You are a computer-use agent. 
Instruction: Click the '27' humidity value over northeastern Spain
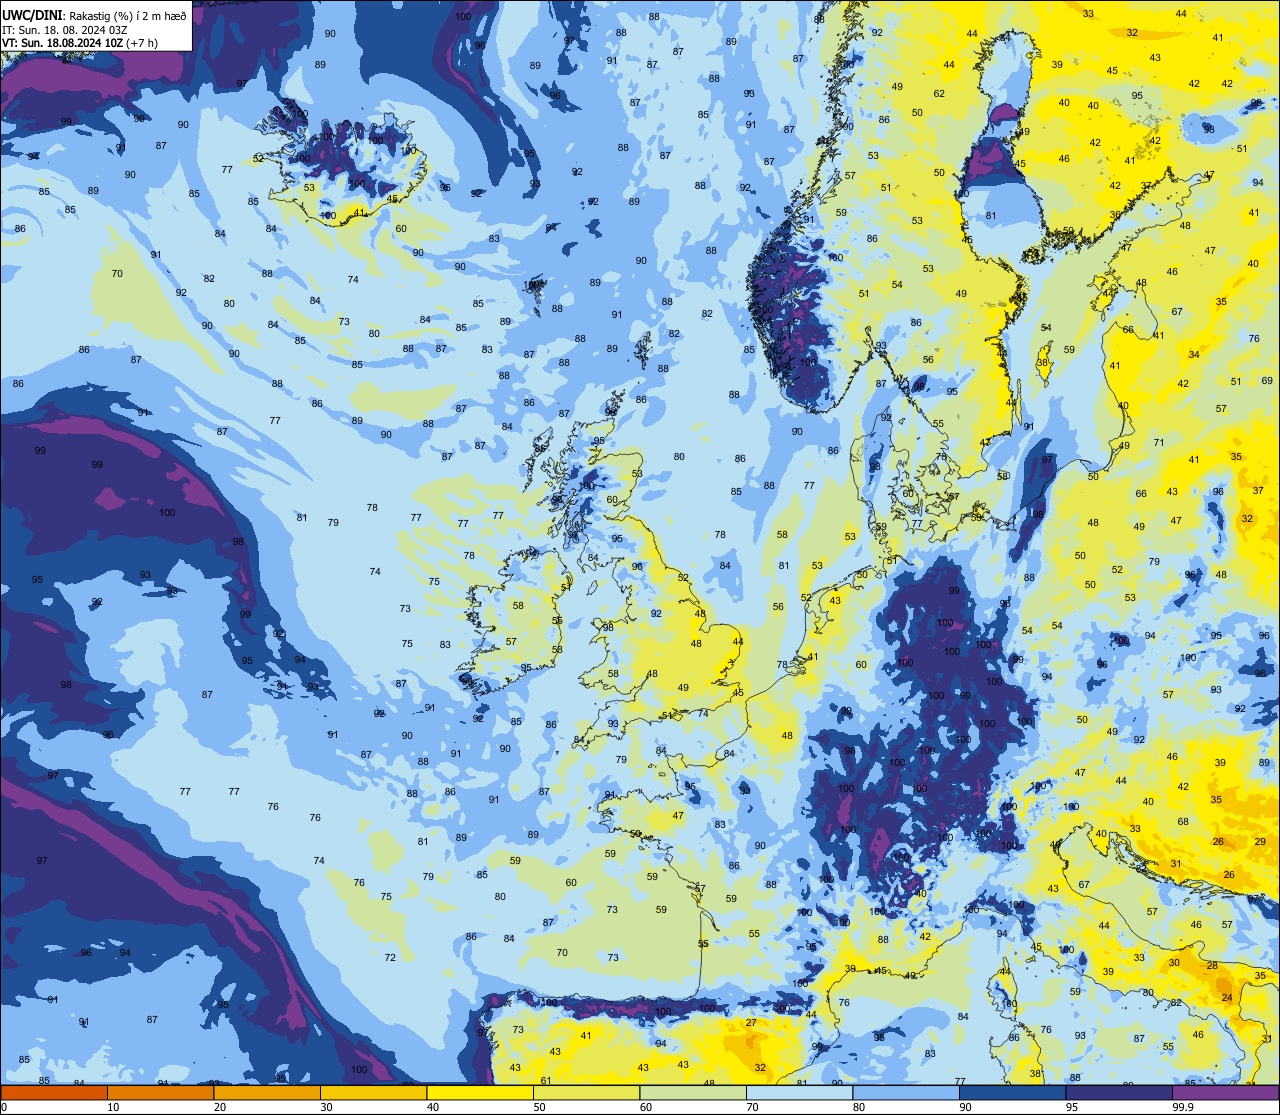pyautogui.click(x=751, y=1023)
